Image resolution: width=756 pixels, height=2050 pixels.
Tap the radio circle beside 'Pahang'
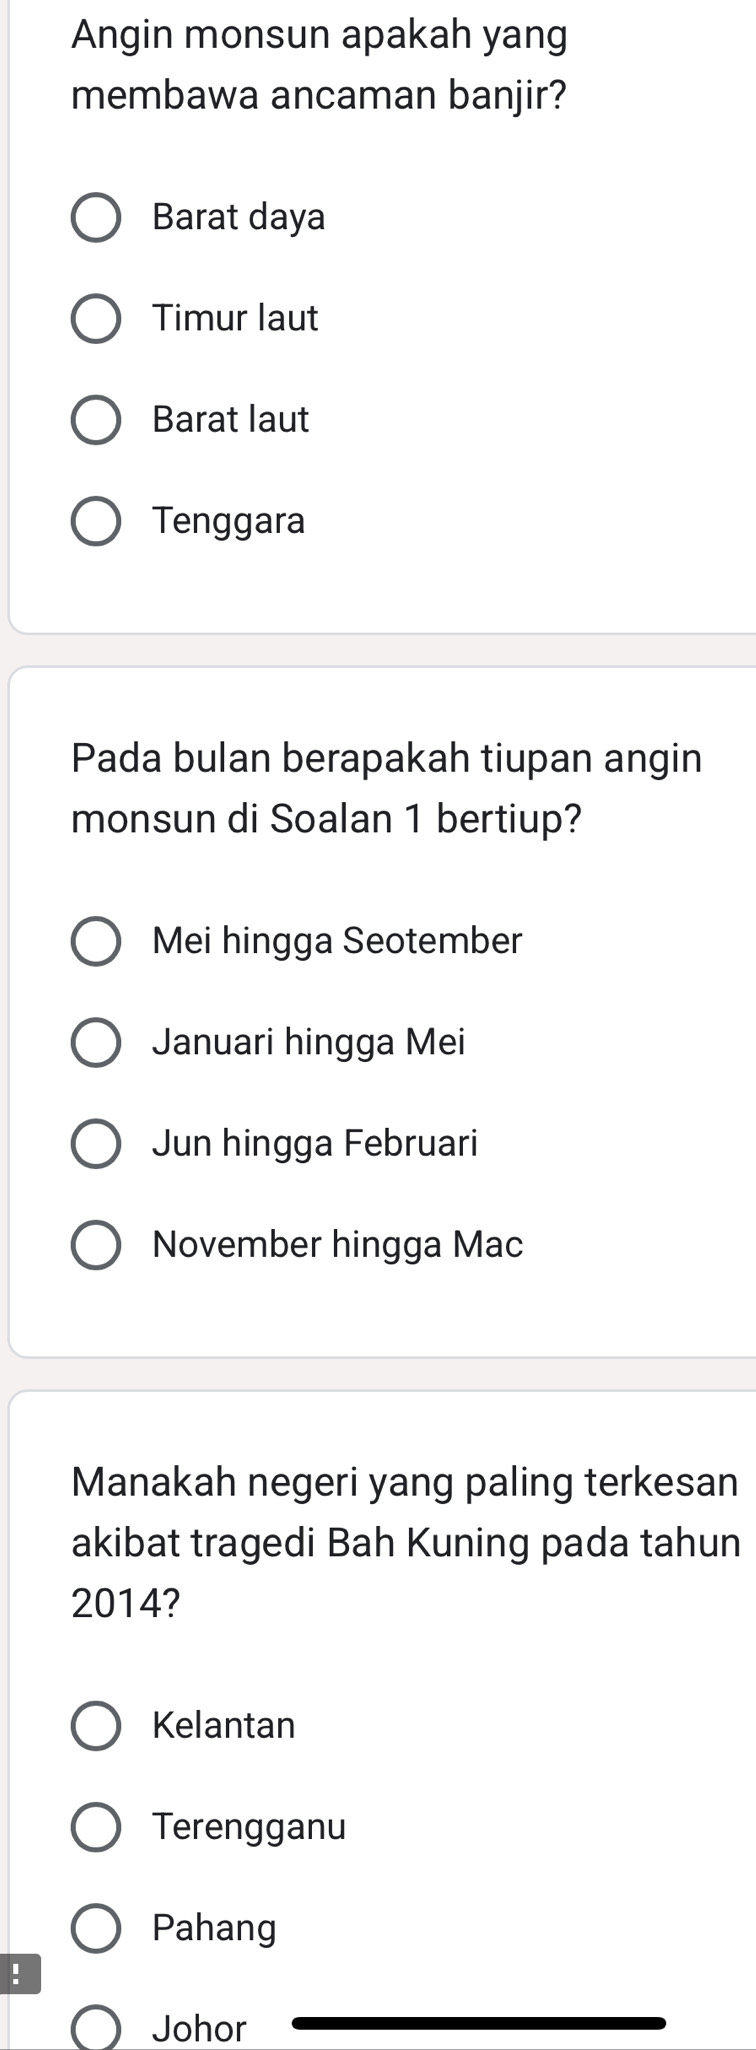(96, 1929)
